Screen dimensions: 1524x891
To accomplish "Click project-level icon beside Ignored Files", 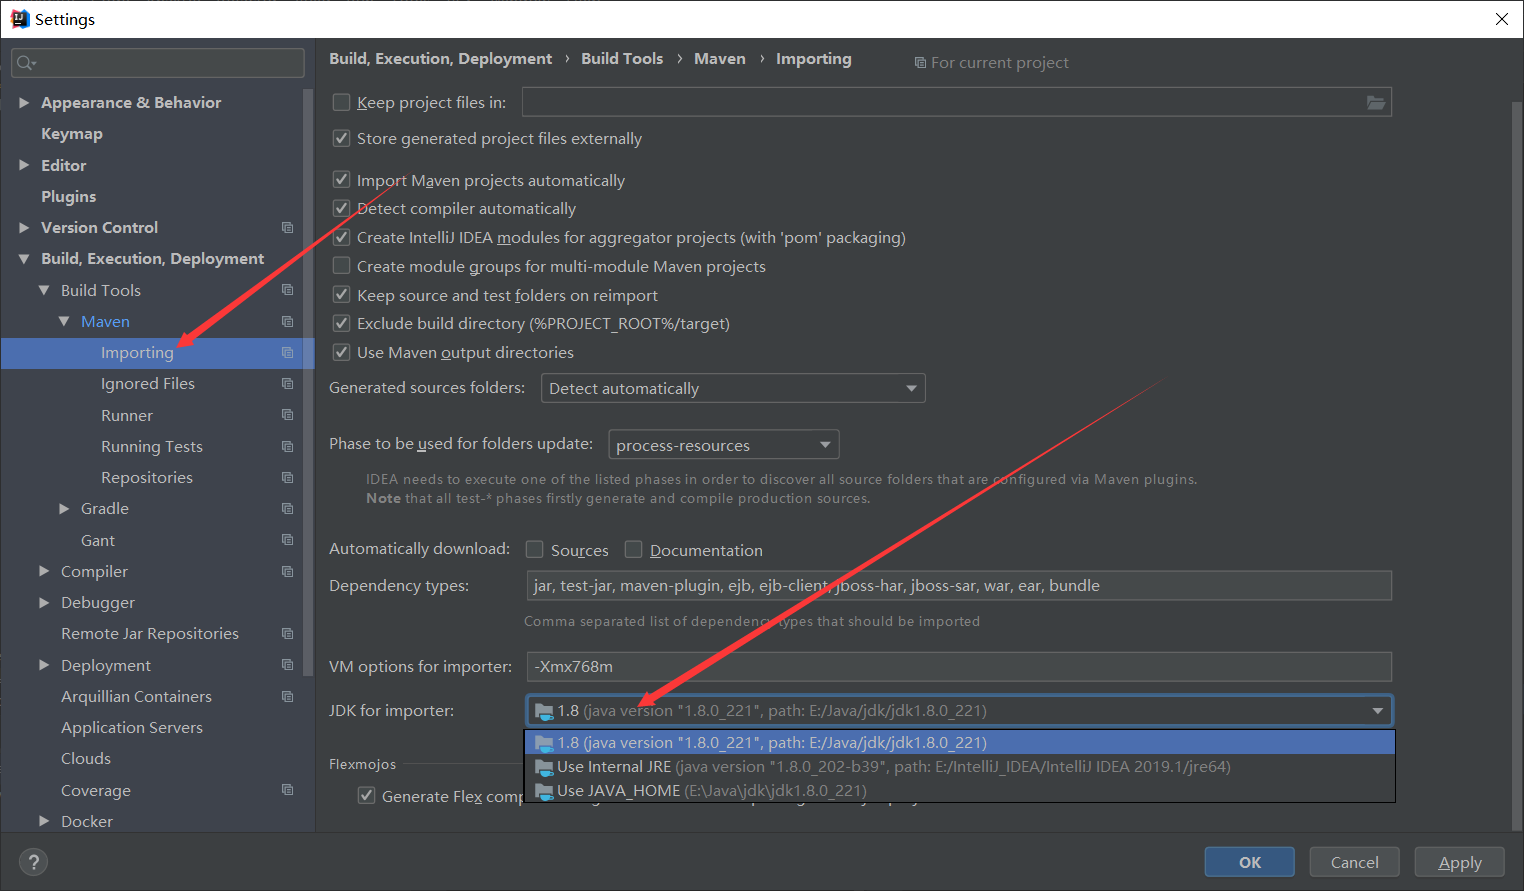I will pos(287,384).
